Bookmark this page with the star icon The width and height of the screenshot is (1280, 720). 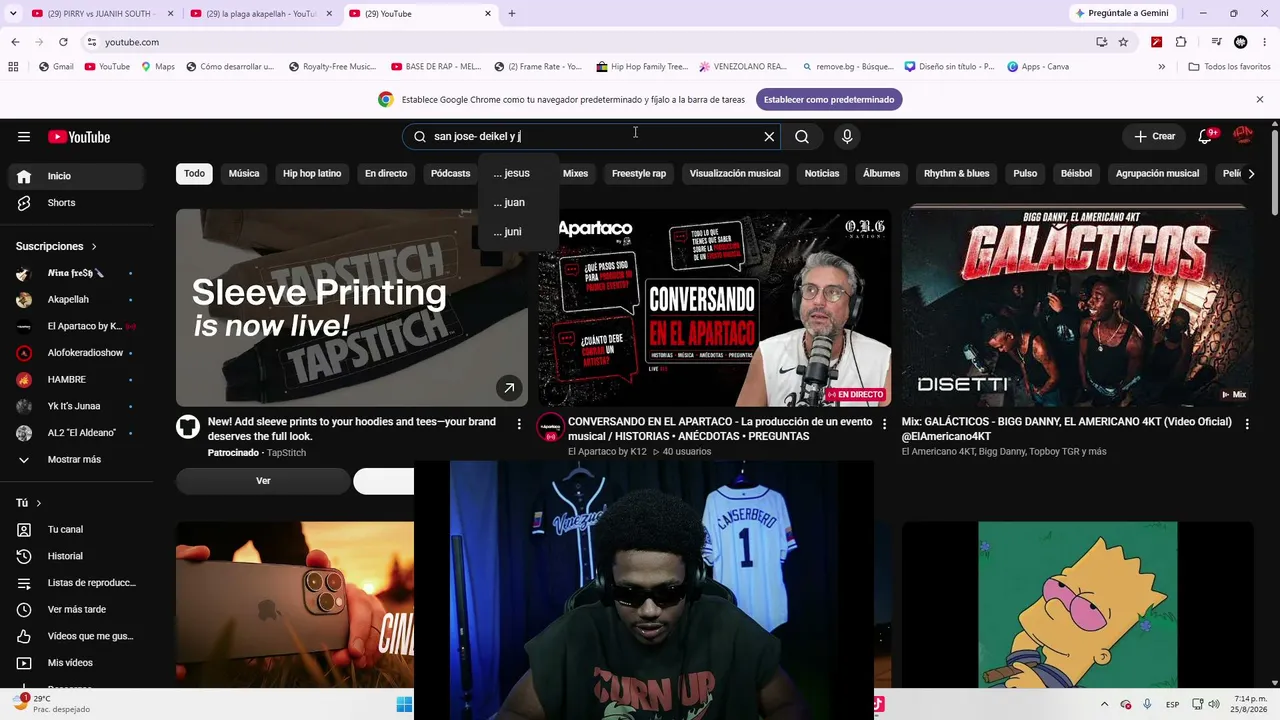(x=1123, y=42)
